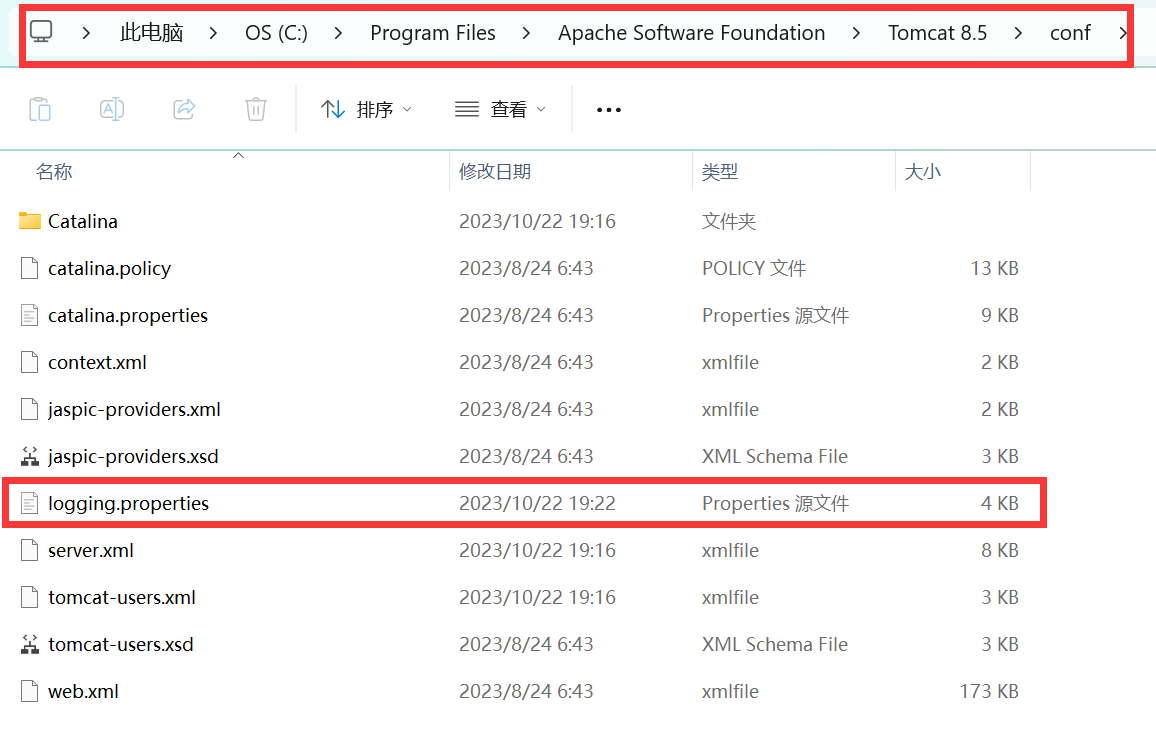Go to OS (C:) in the breadcrumb
Screen dimensions: 1156x741
(276, 32)
